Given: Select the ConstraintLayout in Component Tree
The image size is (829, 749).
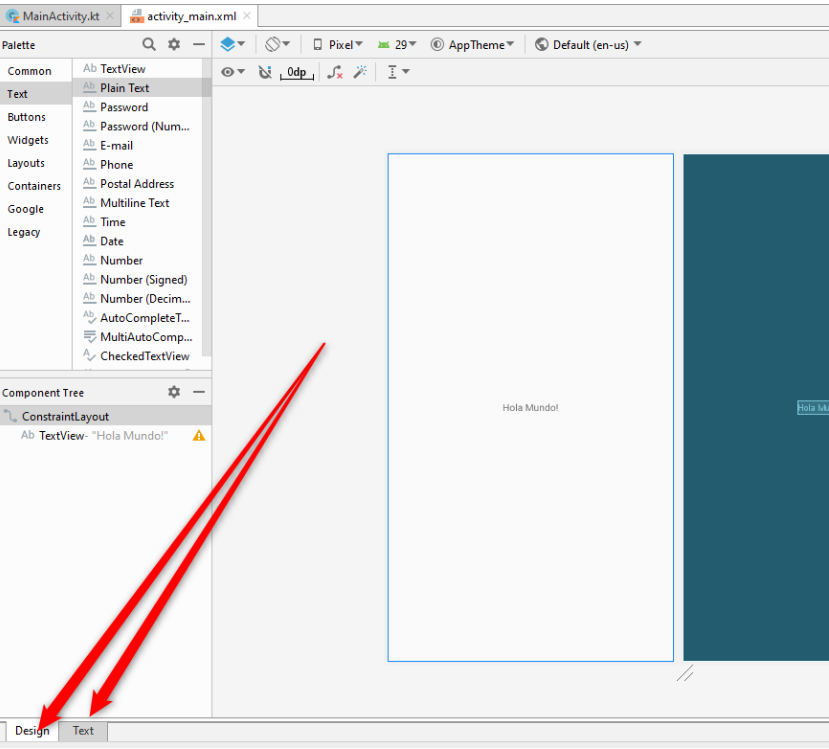Looking at the screenshot, I should pyautogui.click(x=65, y=416).
